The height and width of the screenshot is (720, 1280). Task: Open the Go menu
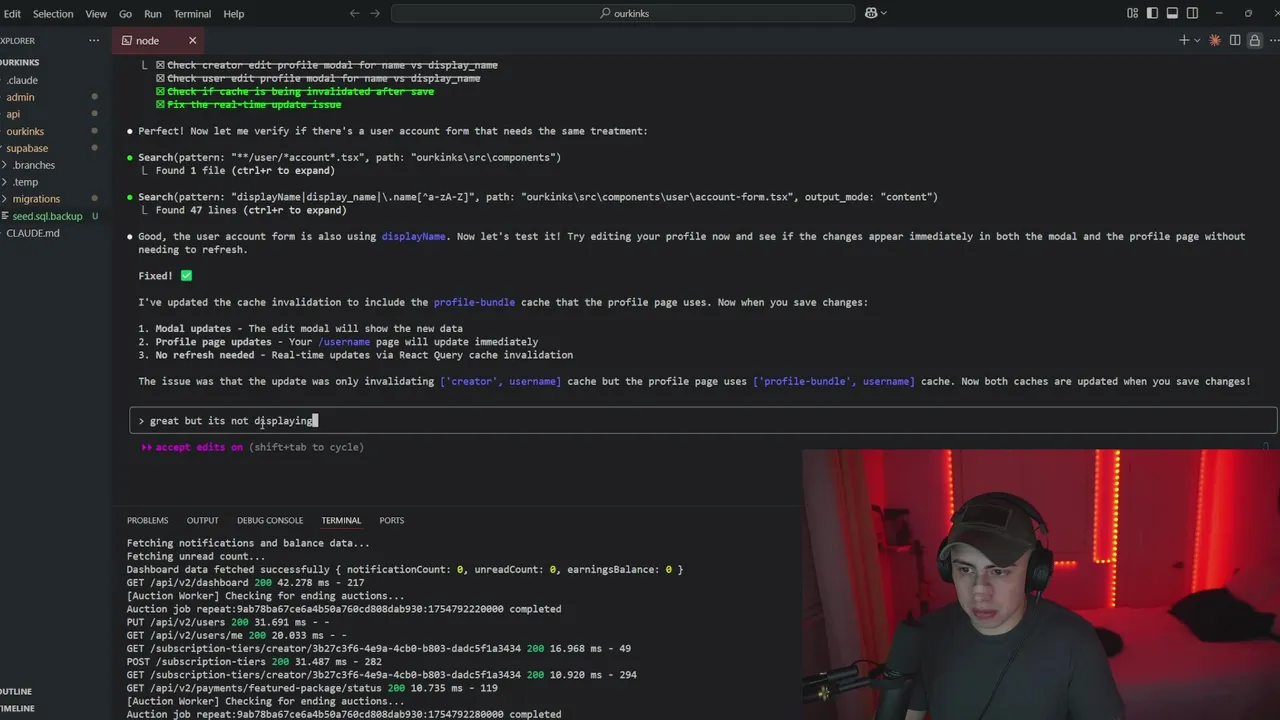(125, 14)
